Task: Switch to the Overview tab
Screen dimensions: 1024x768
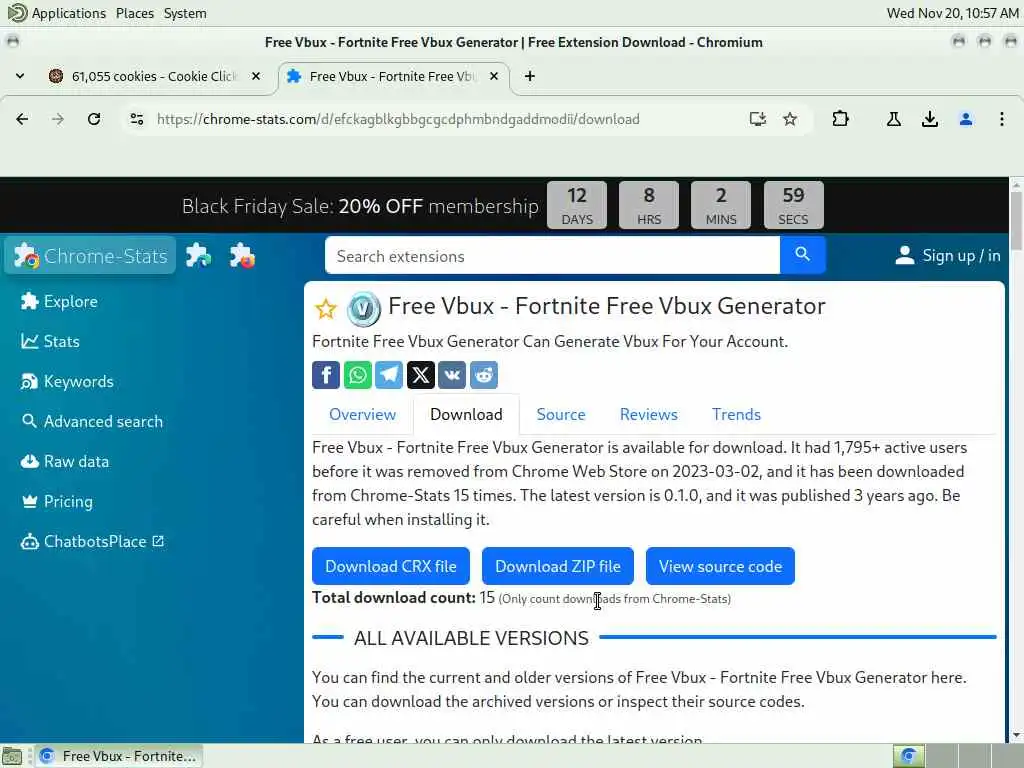Action: [362, 414]
